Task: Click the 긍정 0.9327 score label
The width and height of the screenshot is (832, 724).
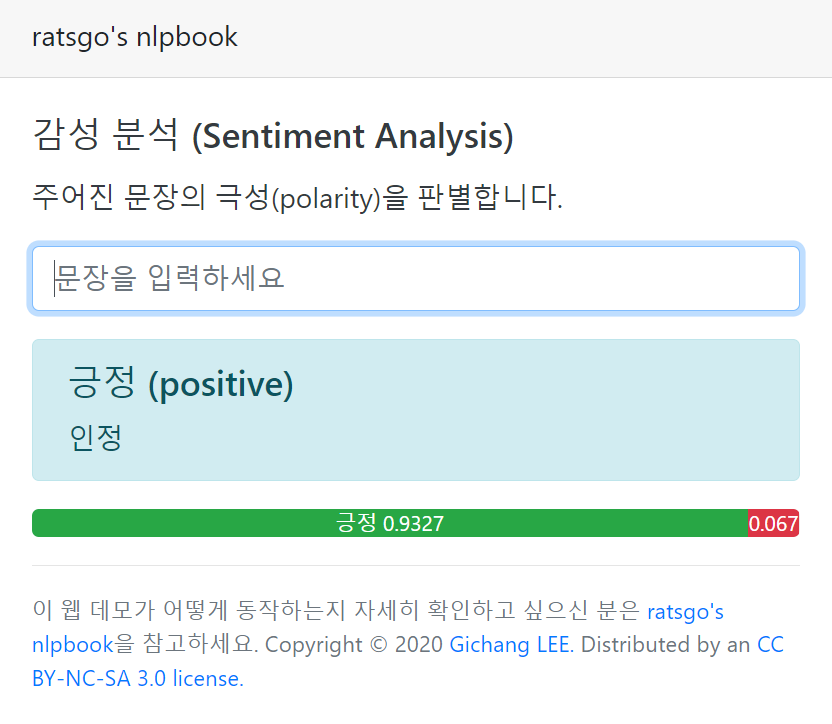Action: coord(390,523)
